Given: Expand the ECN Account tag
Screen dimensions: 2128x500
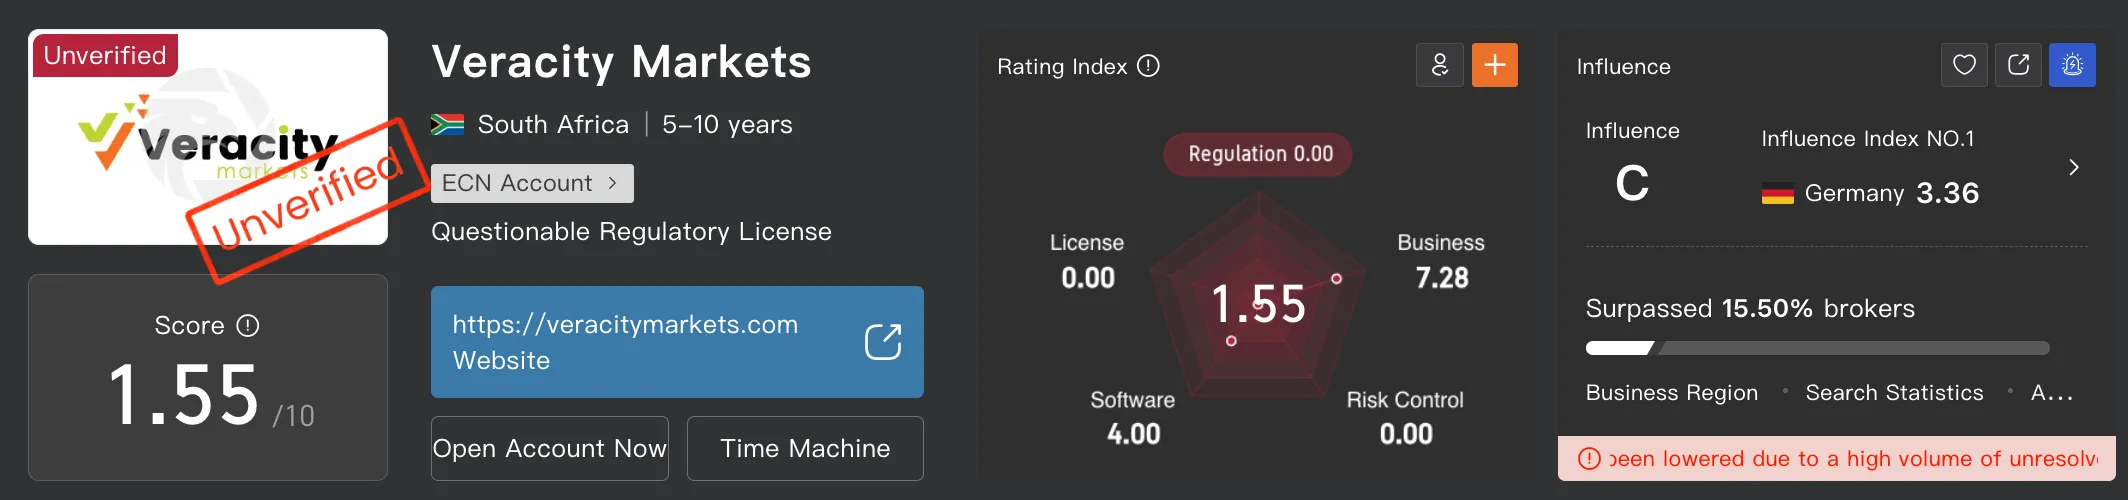Looking at the screenshot, I should [532, 183].
